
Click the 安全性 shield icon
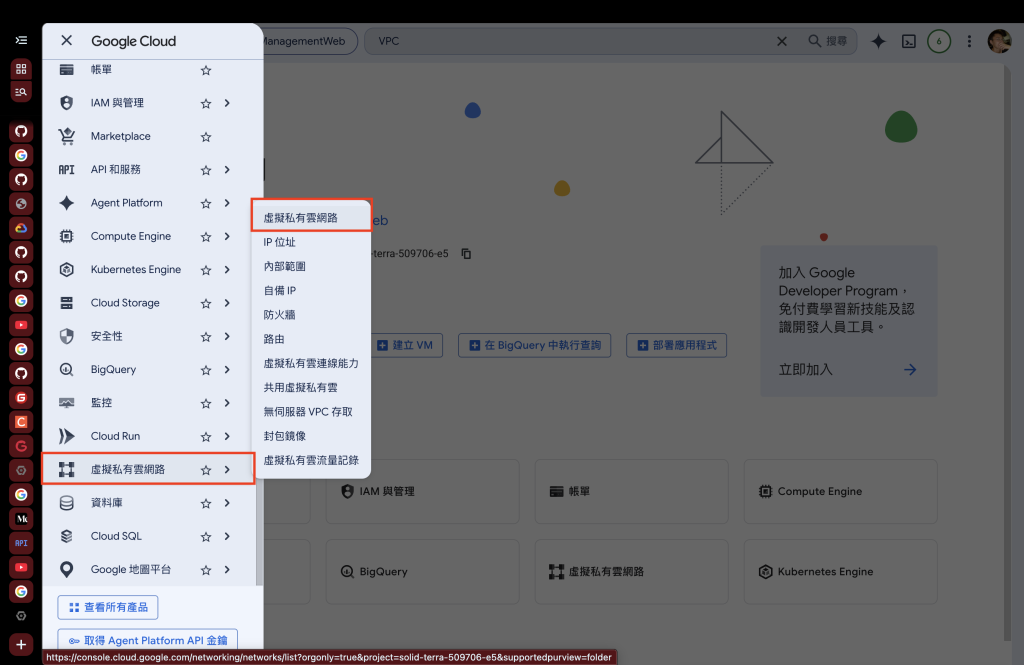coord(67,336)
